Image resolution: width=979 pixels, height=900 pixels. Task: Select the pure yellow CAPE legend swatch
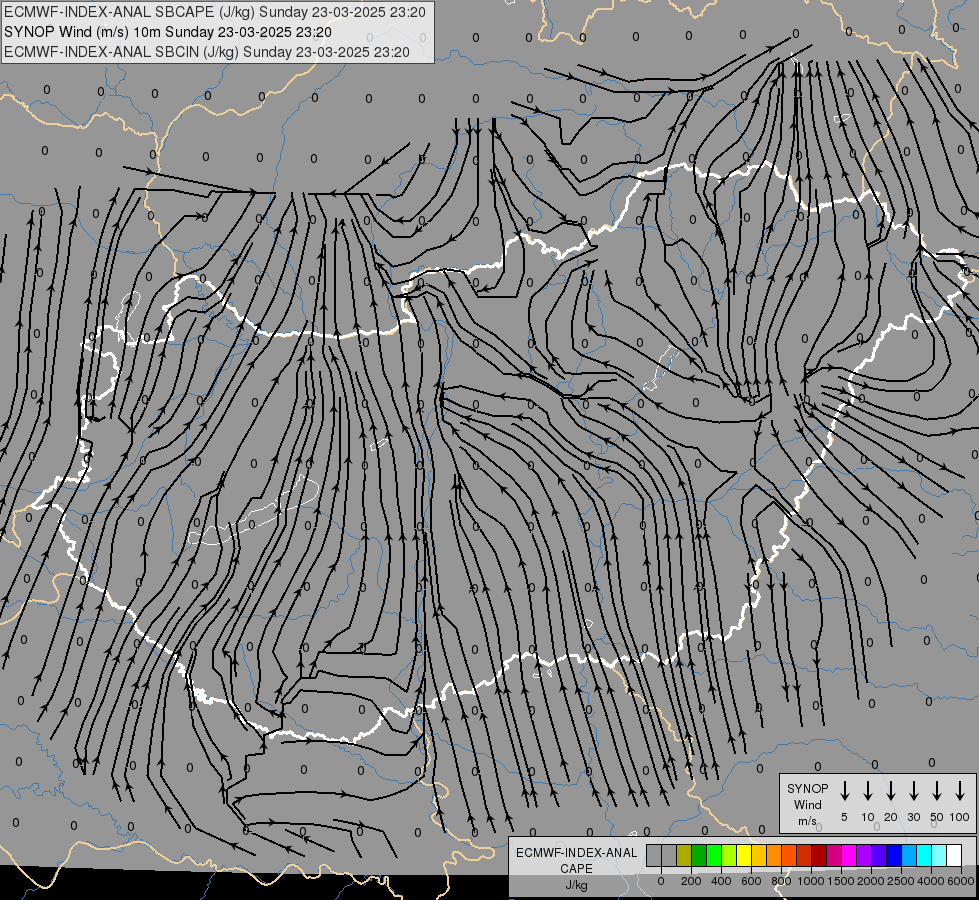(744, 855)
